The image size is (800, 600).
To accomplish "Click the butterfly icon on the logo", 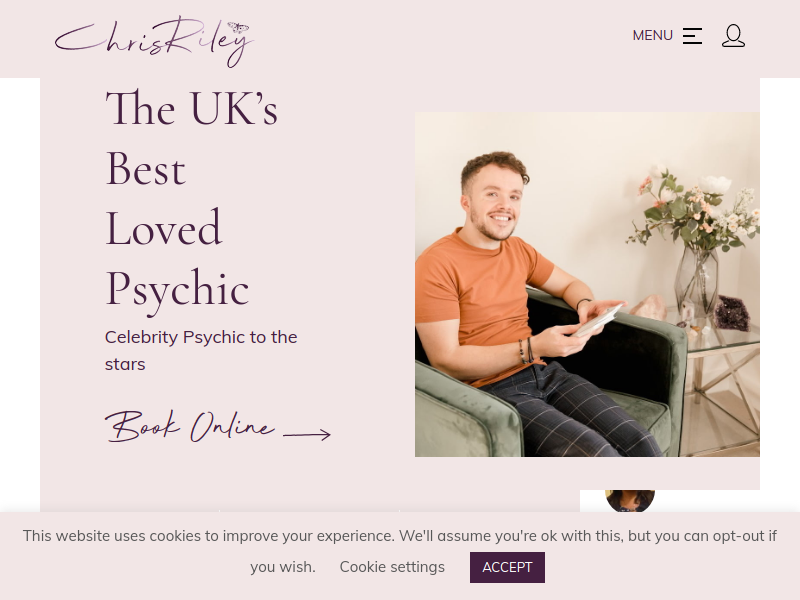I will pos(238,28).
